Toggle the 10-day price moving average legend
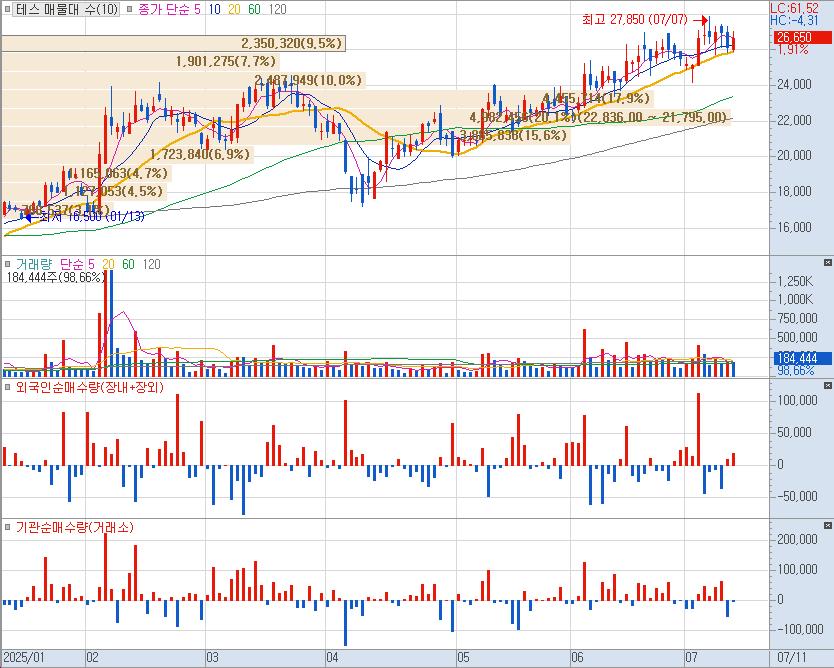The width and height of the screenshot is (834, 668). (214, 9)
